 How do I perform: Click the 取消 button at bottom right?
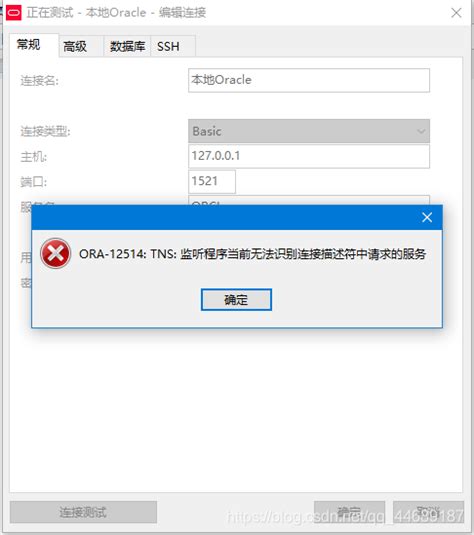click(428, 512)
